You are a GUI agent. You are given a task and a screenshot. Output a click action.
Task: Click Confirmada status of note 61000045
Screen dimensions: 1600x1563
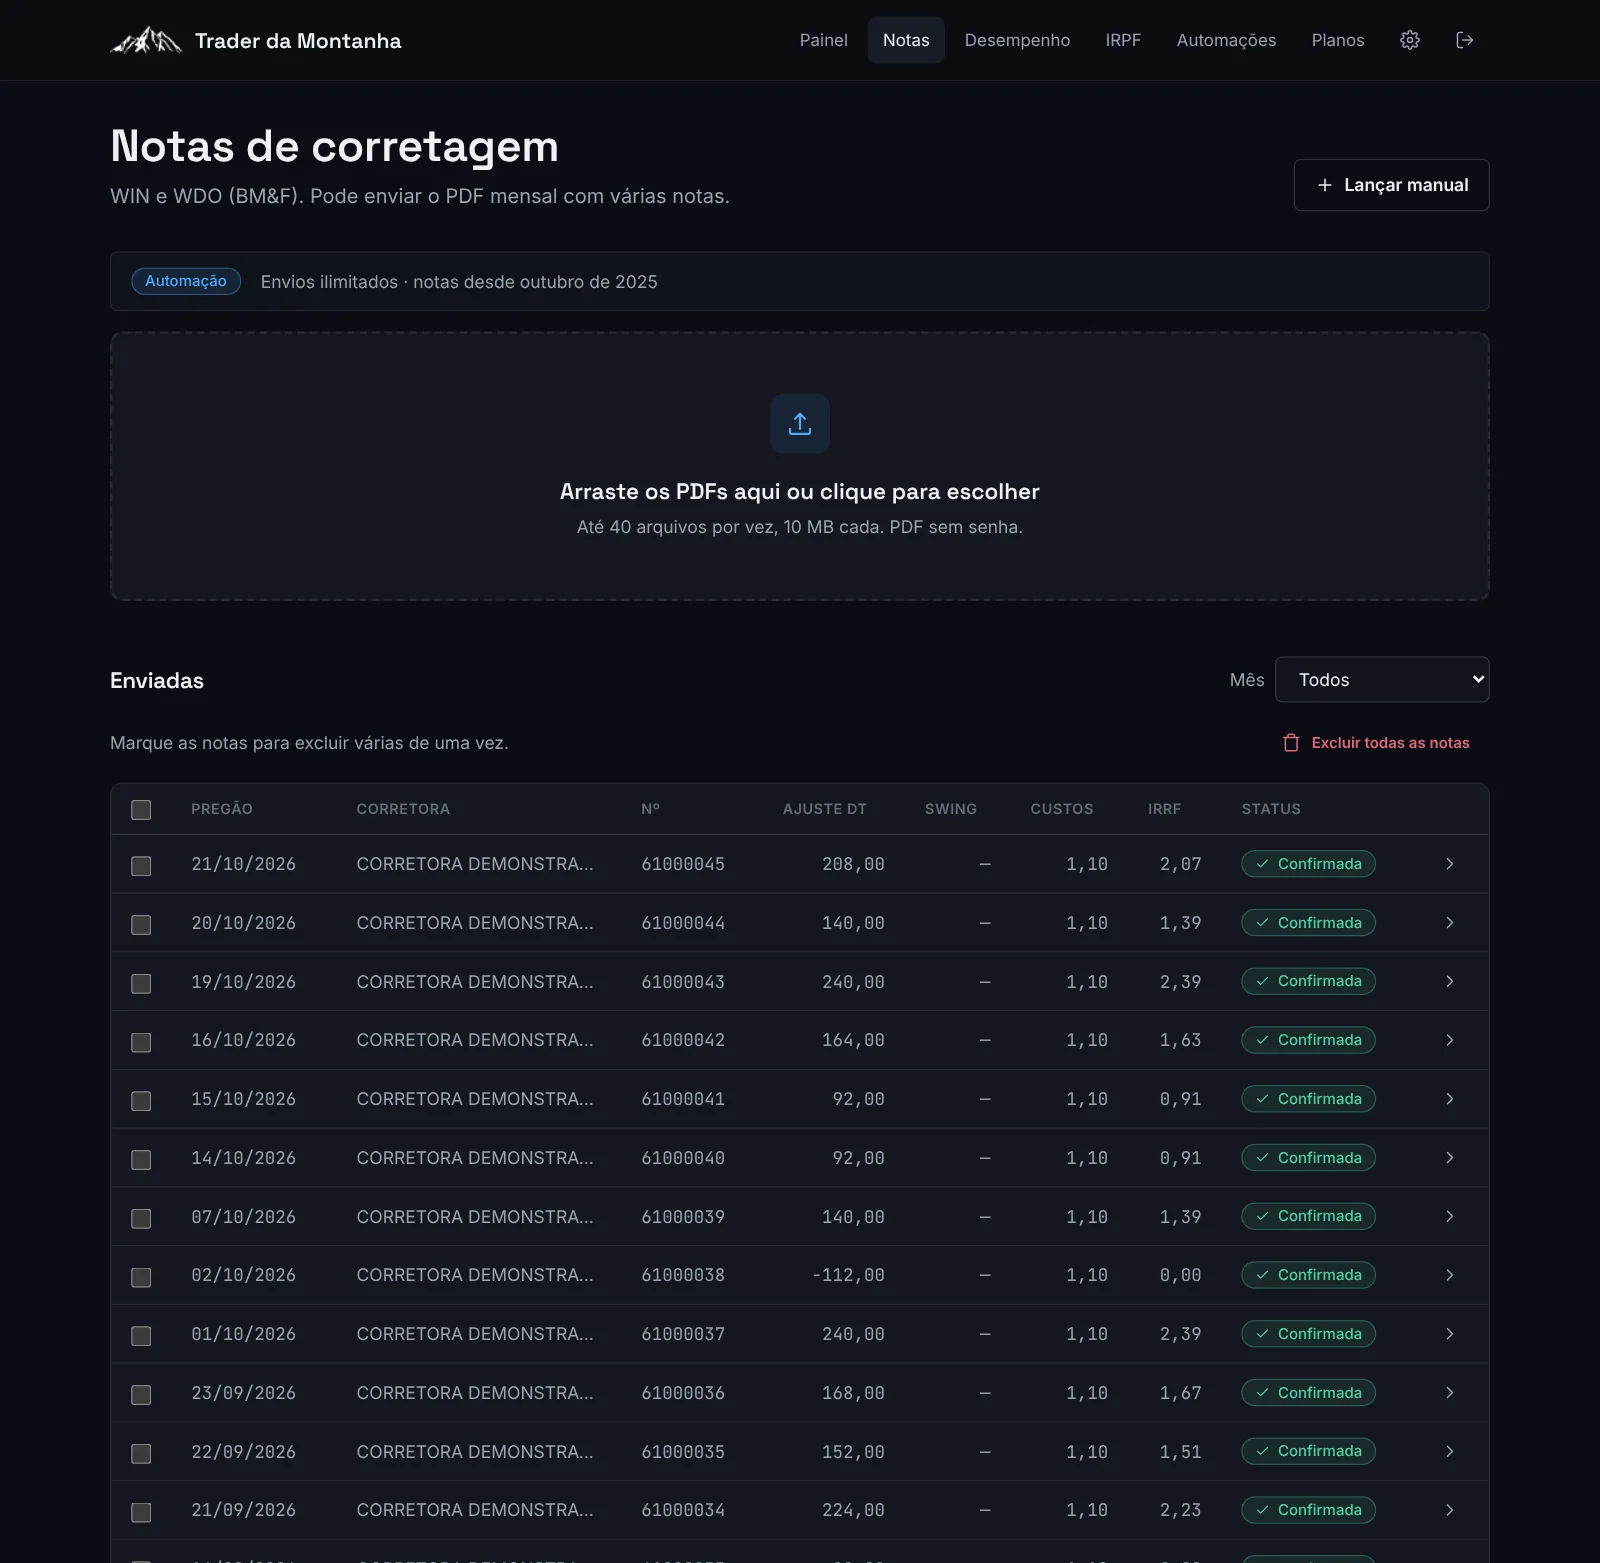point(1308,864)
